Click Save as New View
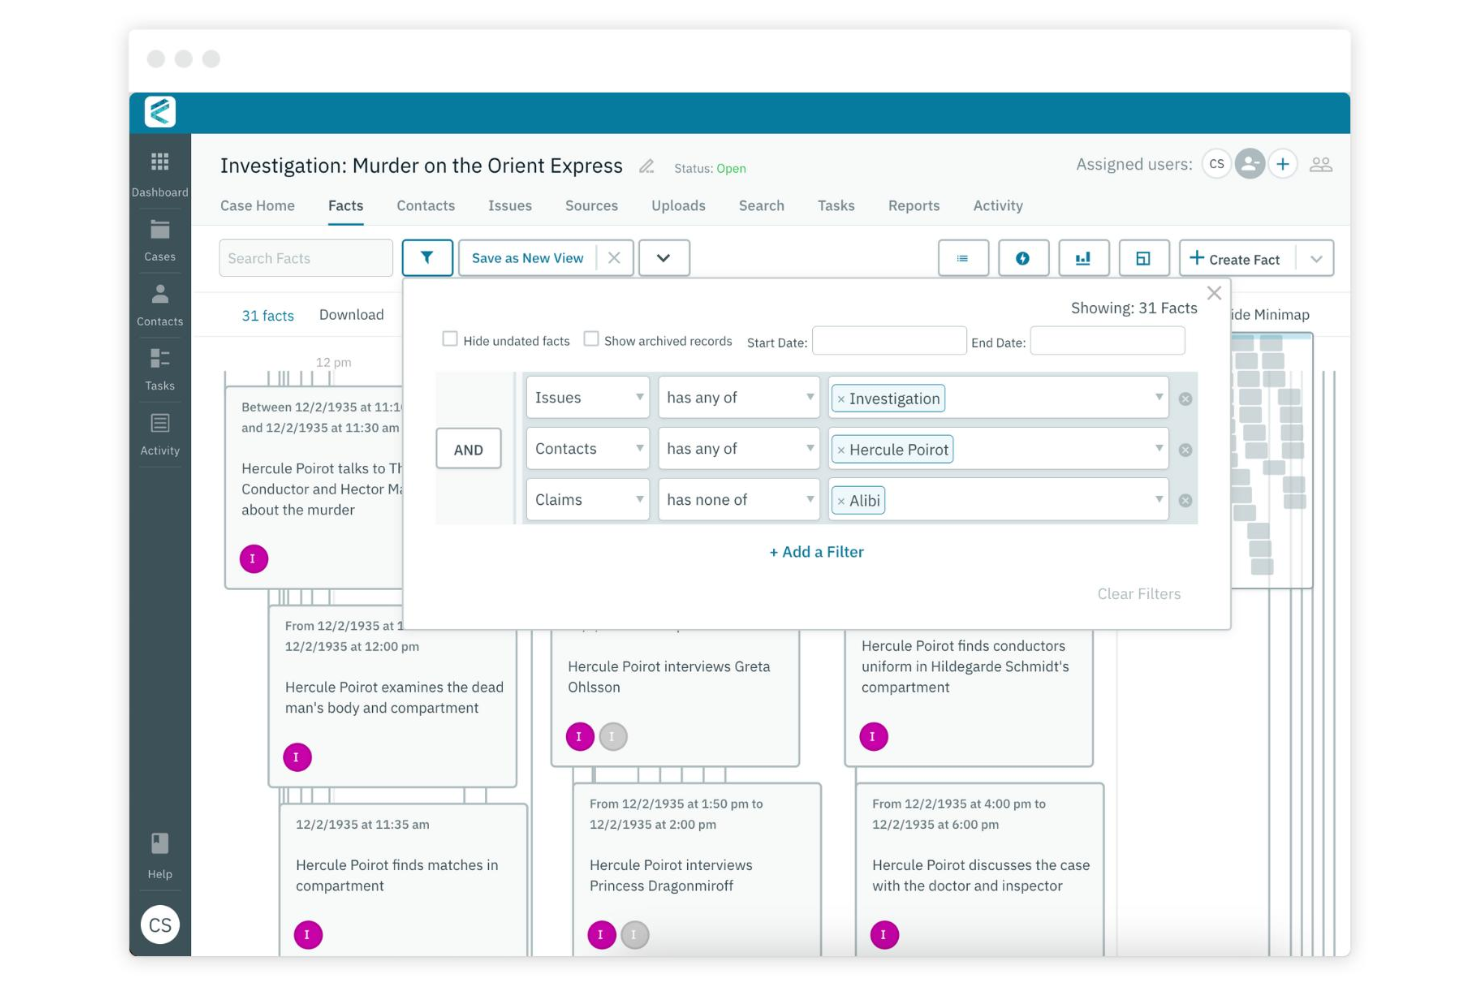This screenshot has width=1480, height=987. point(526,257)
